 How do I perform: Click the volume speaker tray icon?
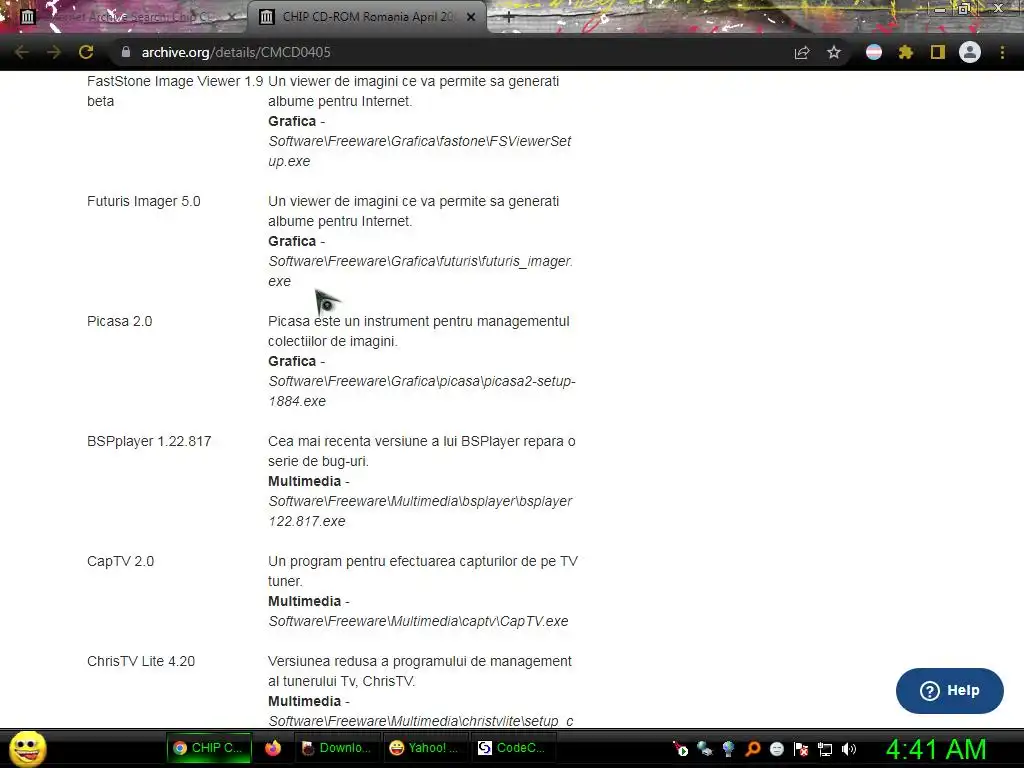tap(849, 750)
